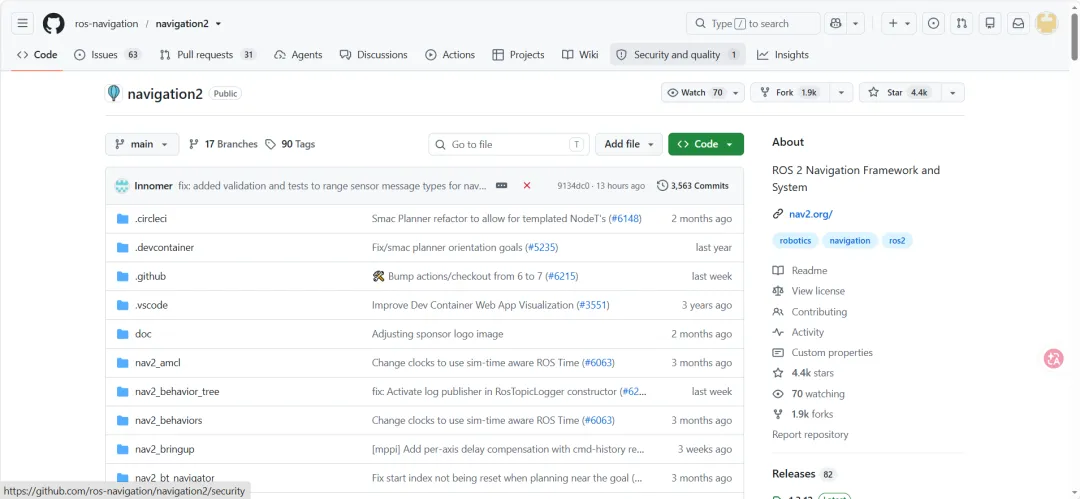
Task: Open the Add file dropdown
Action: tap(629, 144)
